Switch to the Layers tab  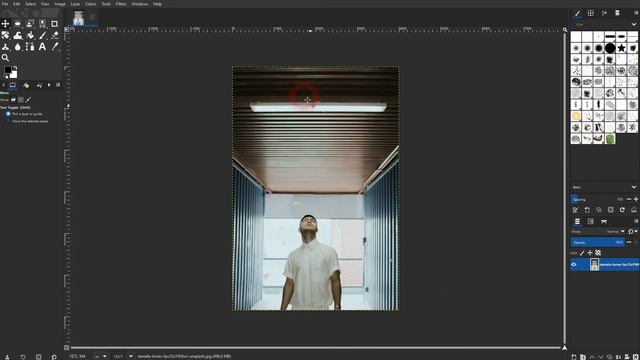pos(577,221)
